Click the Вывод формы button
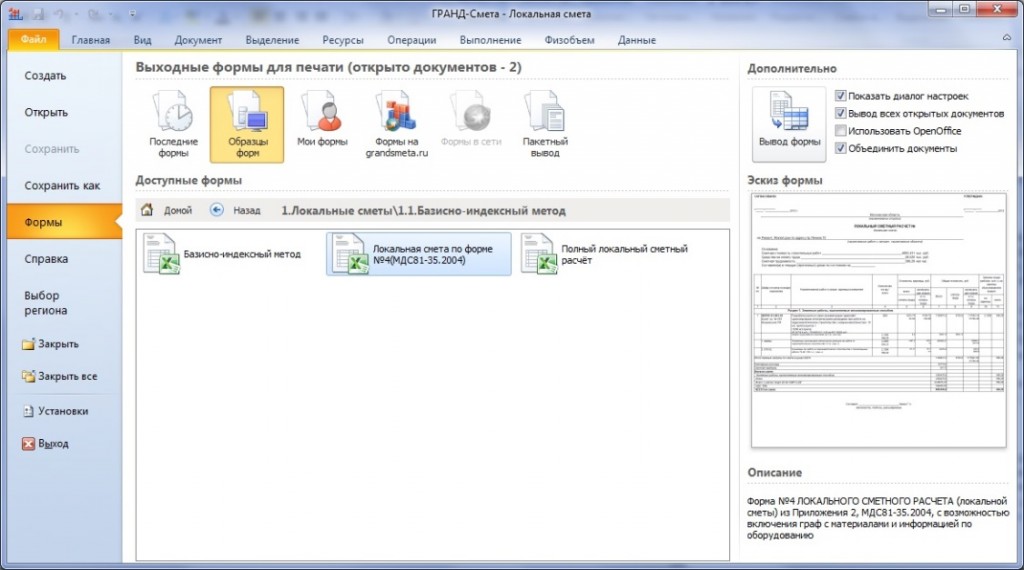Screen dimensions: 1024x570 [x=789, y=123]
